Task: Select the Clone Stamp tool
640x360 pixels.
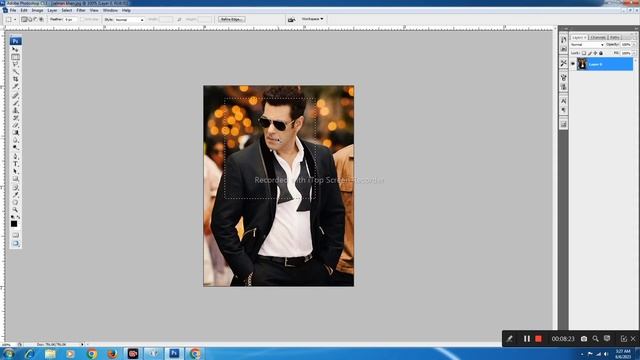Action: 16,110
